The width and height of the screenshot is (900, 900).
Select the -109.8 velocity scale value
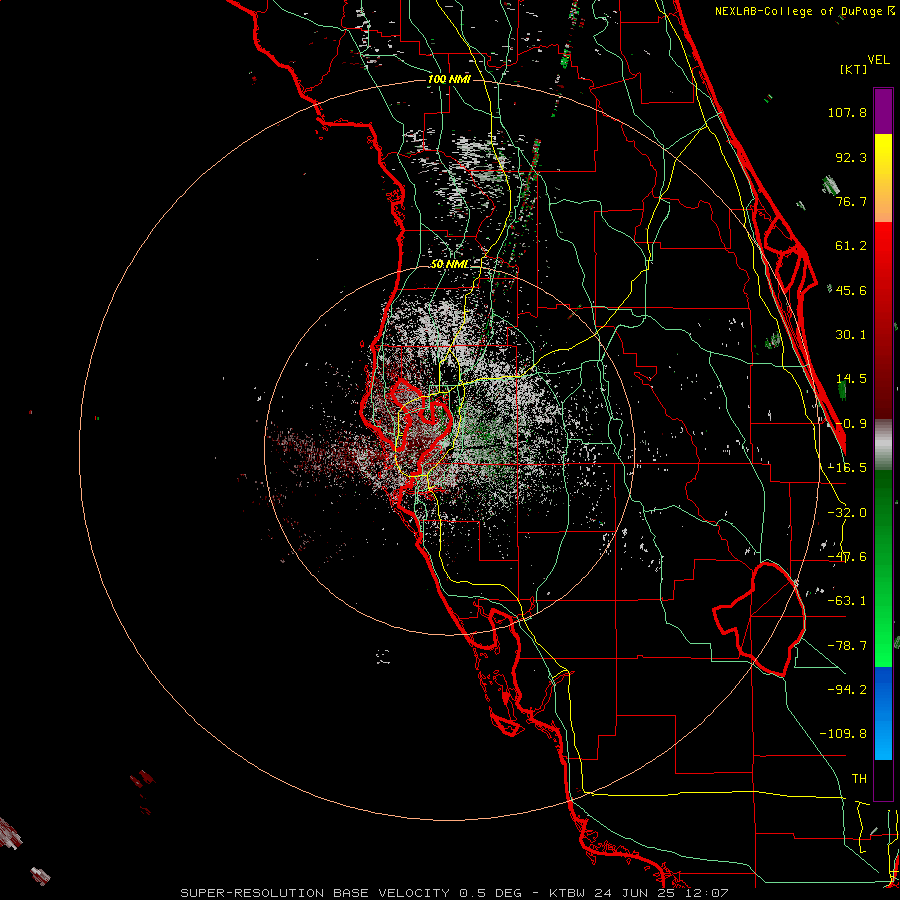tap(843, 734)
